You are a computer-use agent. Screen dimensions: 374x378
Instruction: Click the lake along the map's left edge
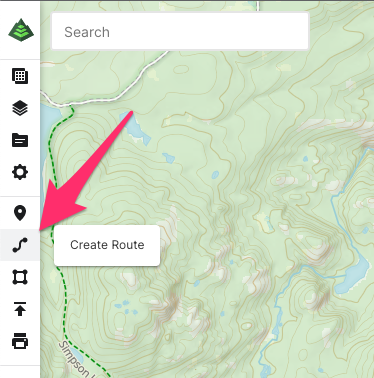coord(50,122)
